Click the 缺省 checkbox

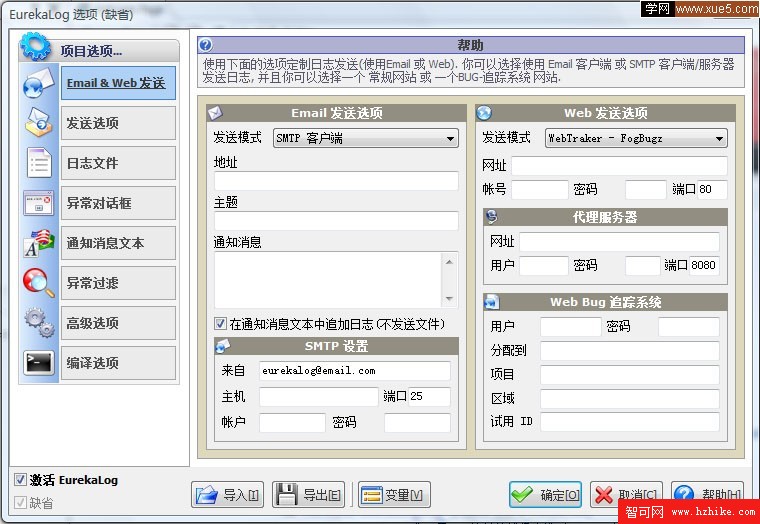pyautogui.click(x=20, y=502)
